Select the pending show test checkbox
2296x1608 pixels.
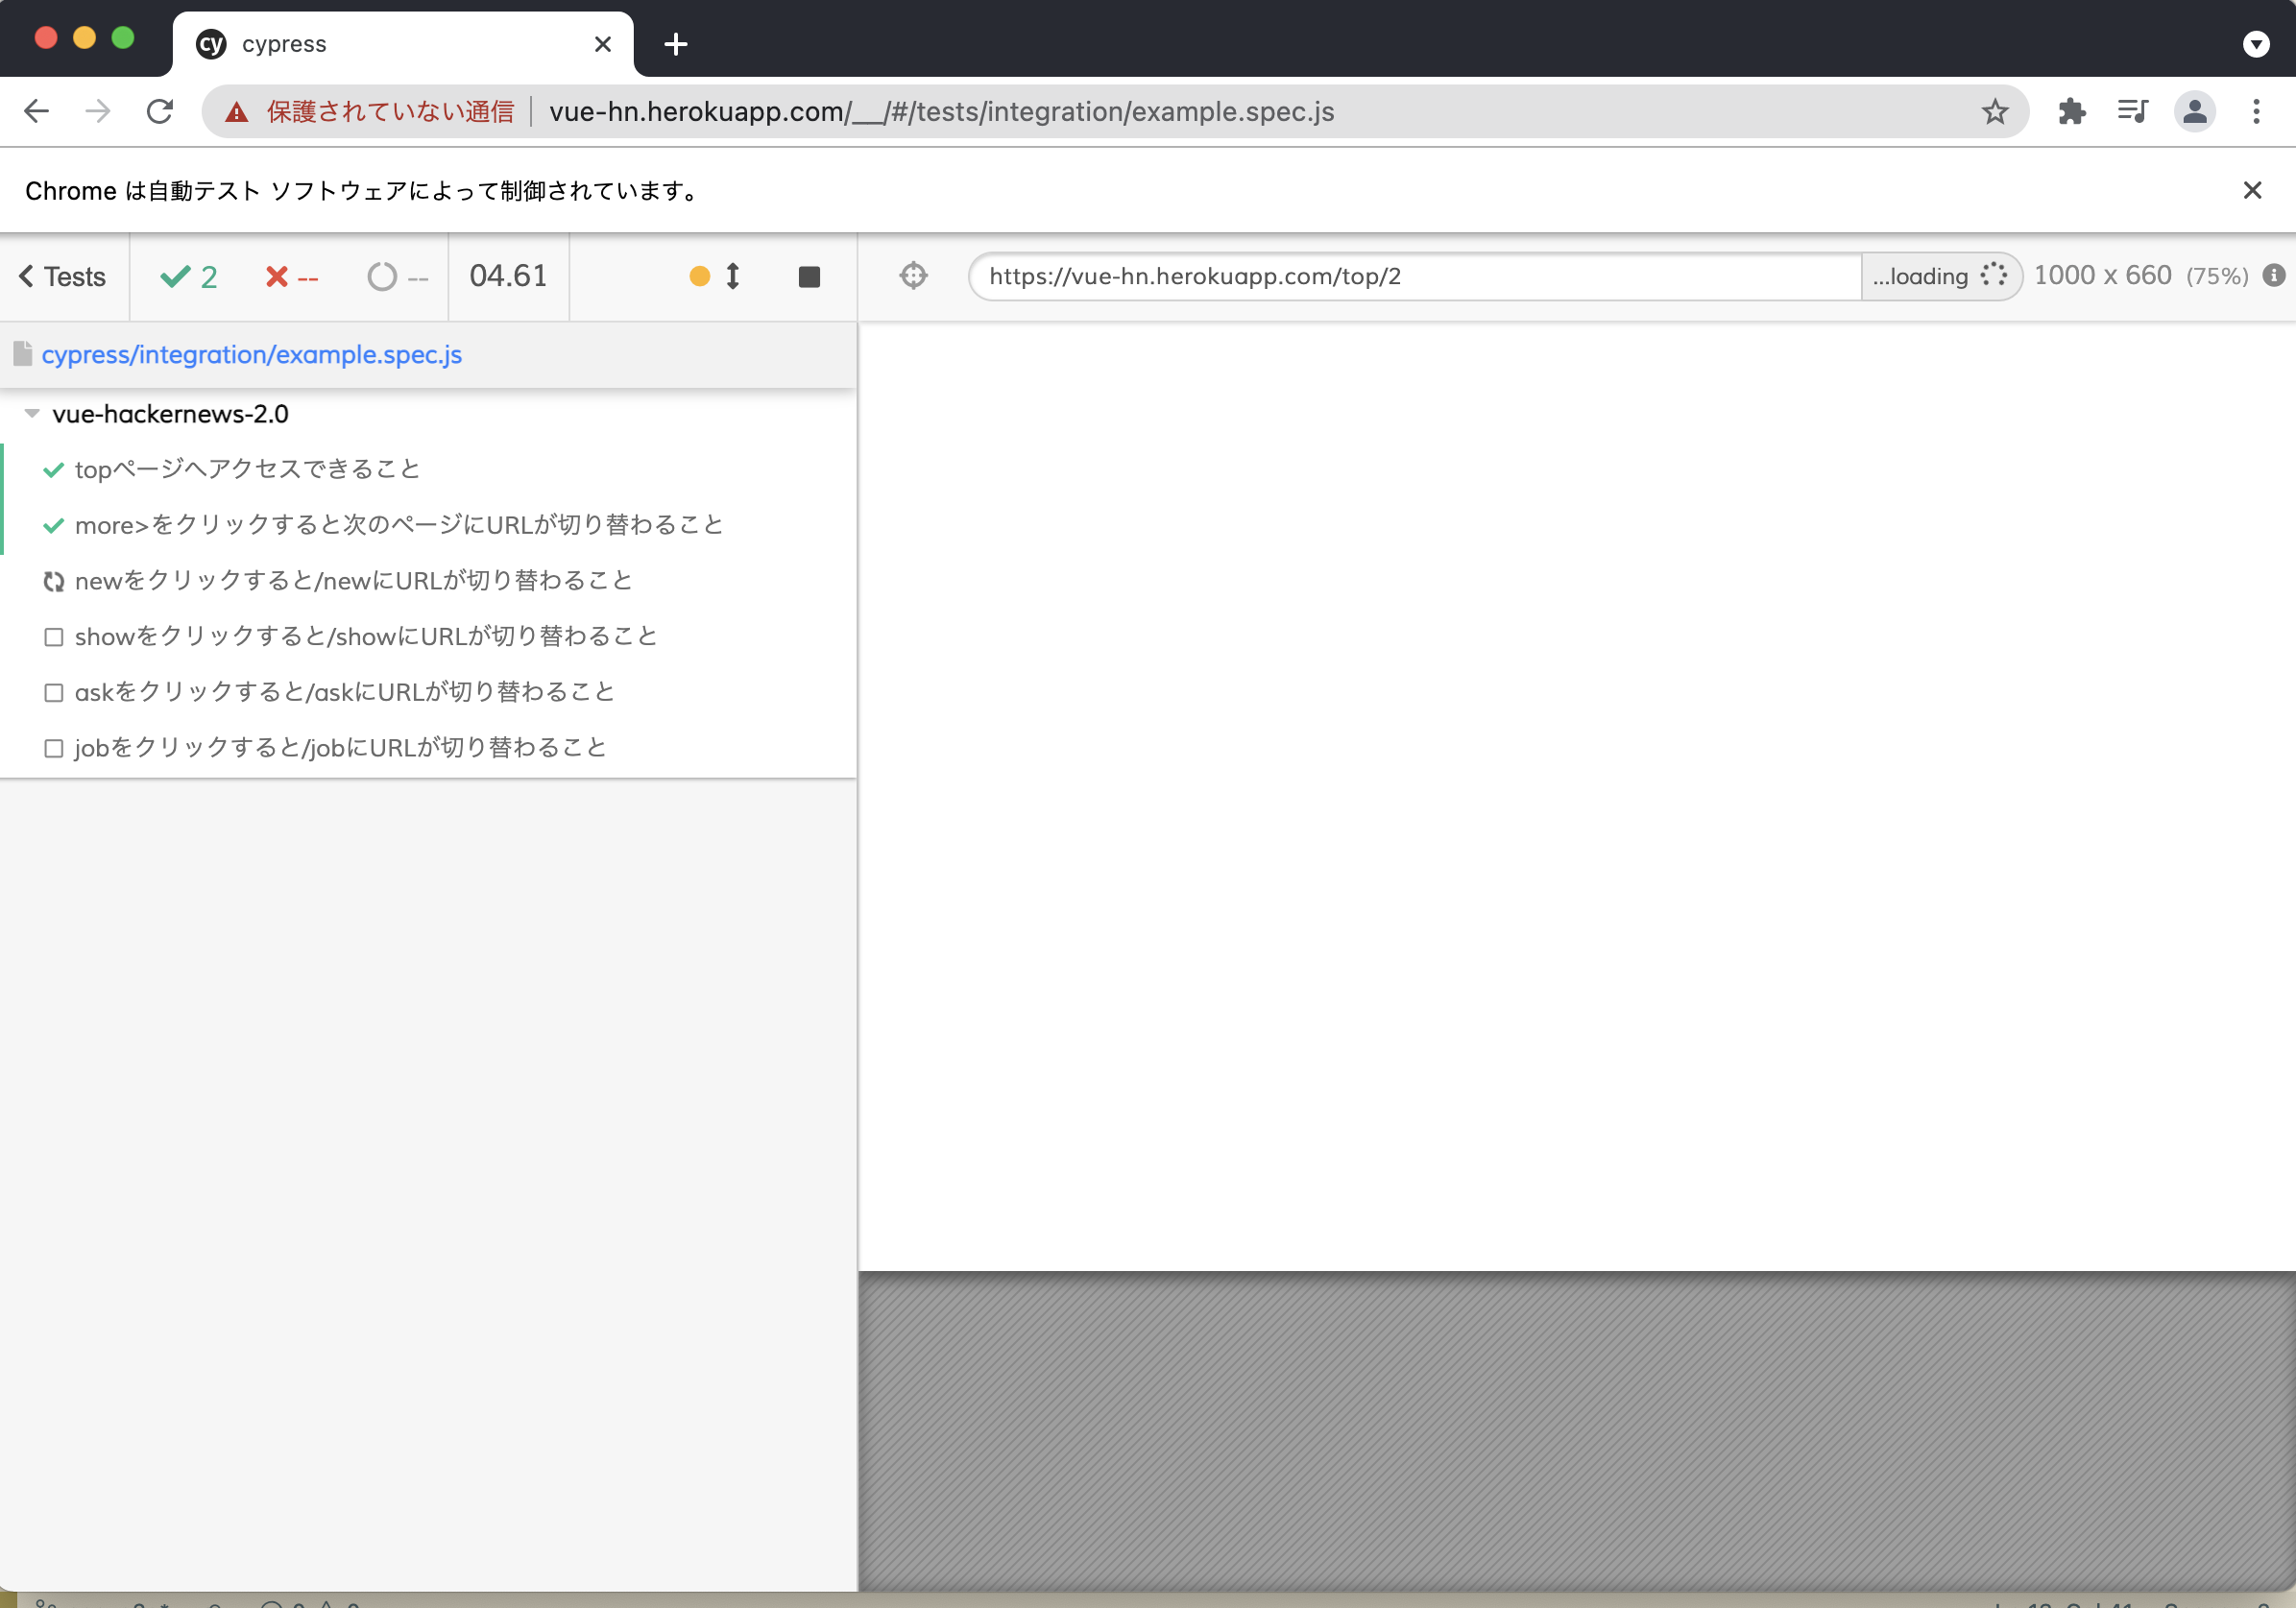pyautogui.click(x=54, y=637)
